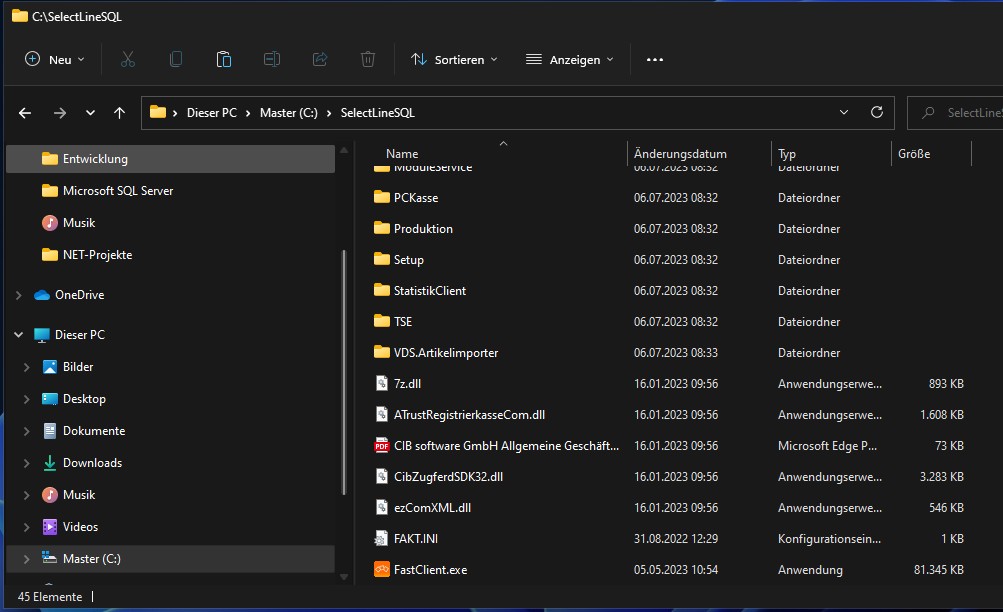Image resolution: width=1003 pixels, height=612 pixels.
Task: Click the Paste clipboard icon
Action: click(x=224, y=59)
